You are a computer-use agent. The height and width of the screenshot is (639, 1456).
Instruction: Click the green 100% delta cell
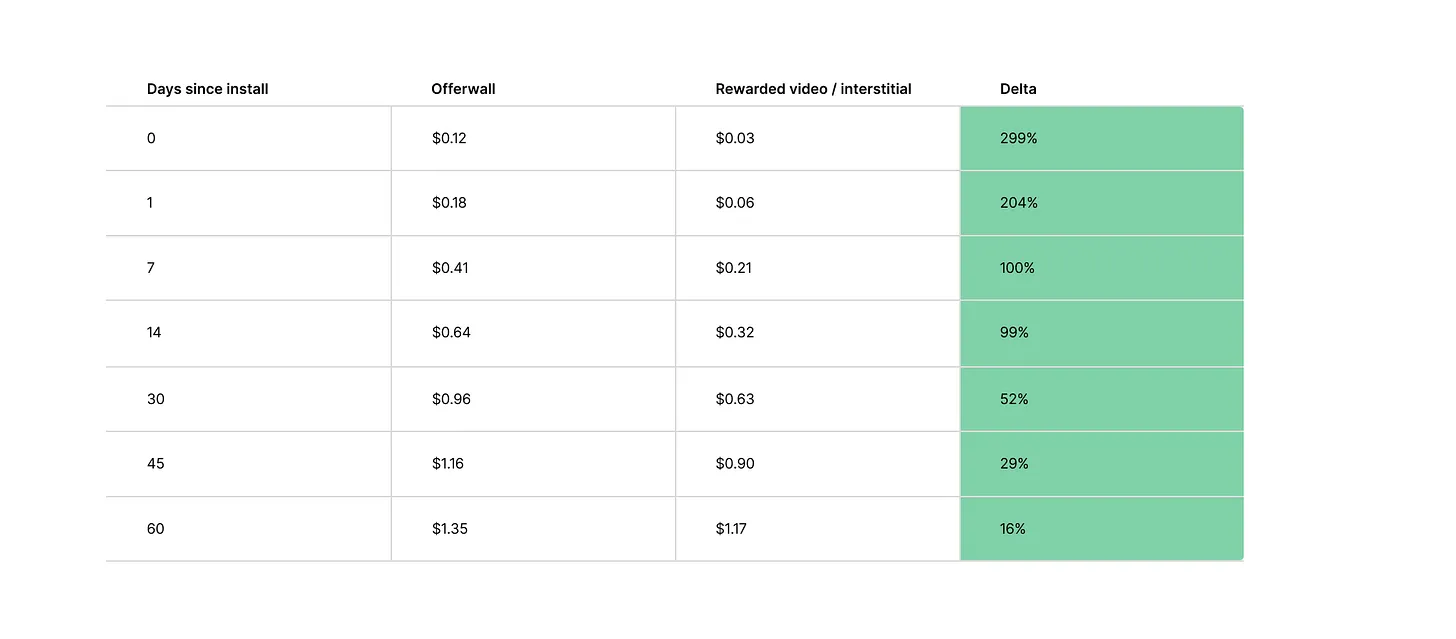(x=1017, y=268)
